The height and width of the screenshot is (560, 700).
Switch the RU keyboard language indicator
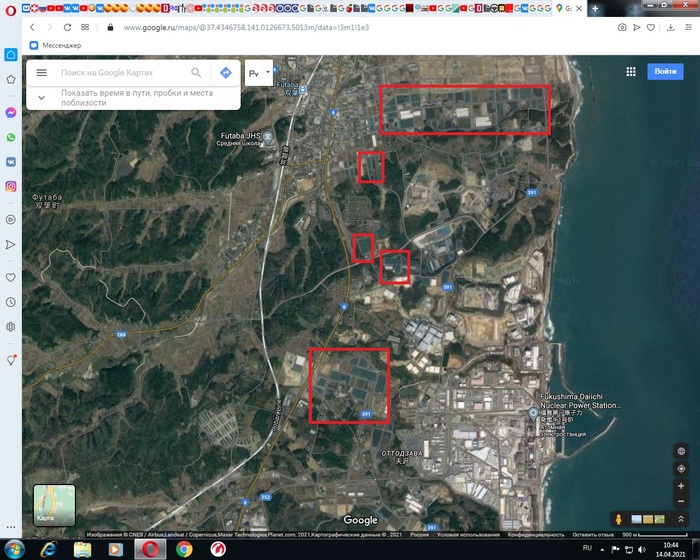point(587,548)
